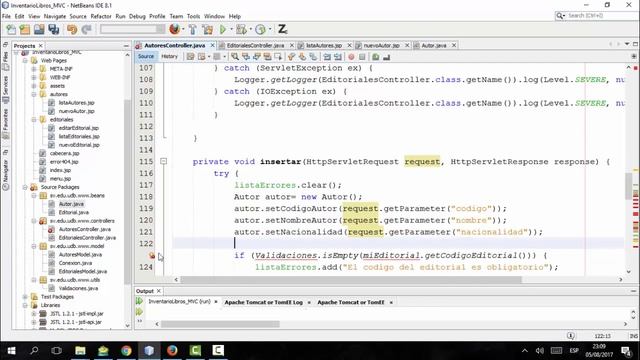Rerun output with green double arrow

[139, 301]
